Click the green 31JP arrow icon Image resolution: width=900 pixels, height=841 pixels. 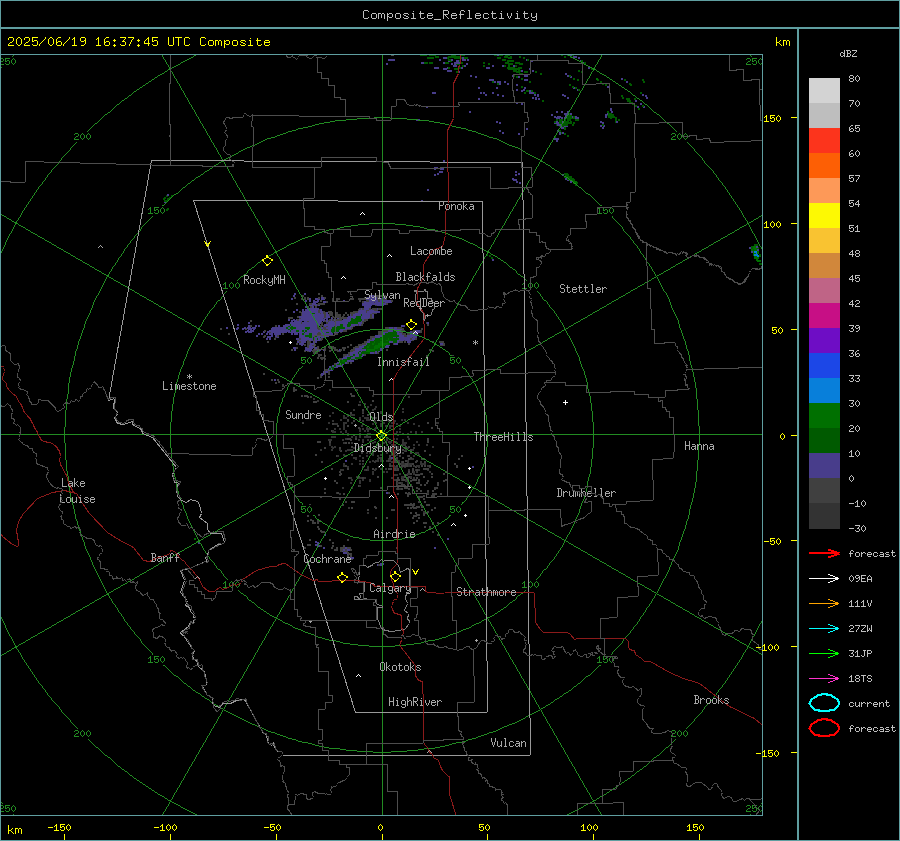tap(824, 653)
